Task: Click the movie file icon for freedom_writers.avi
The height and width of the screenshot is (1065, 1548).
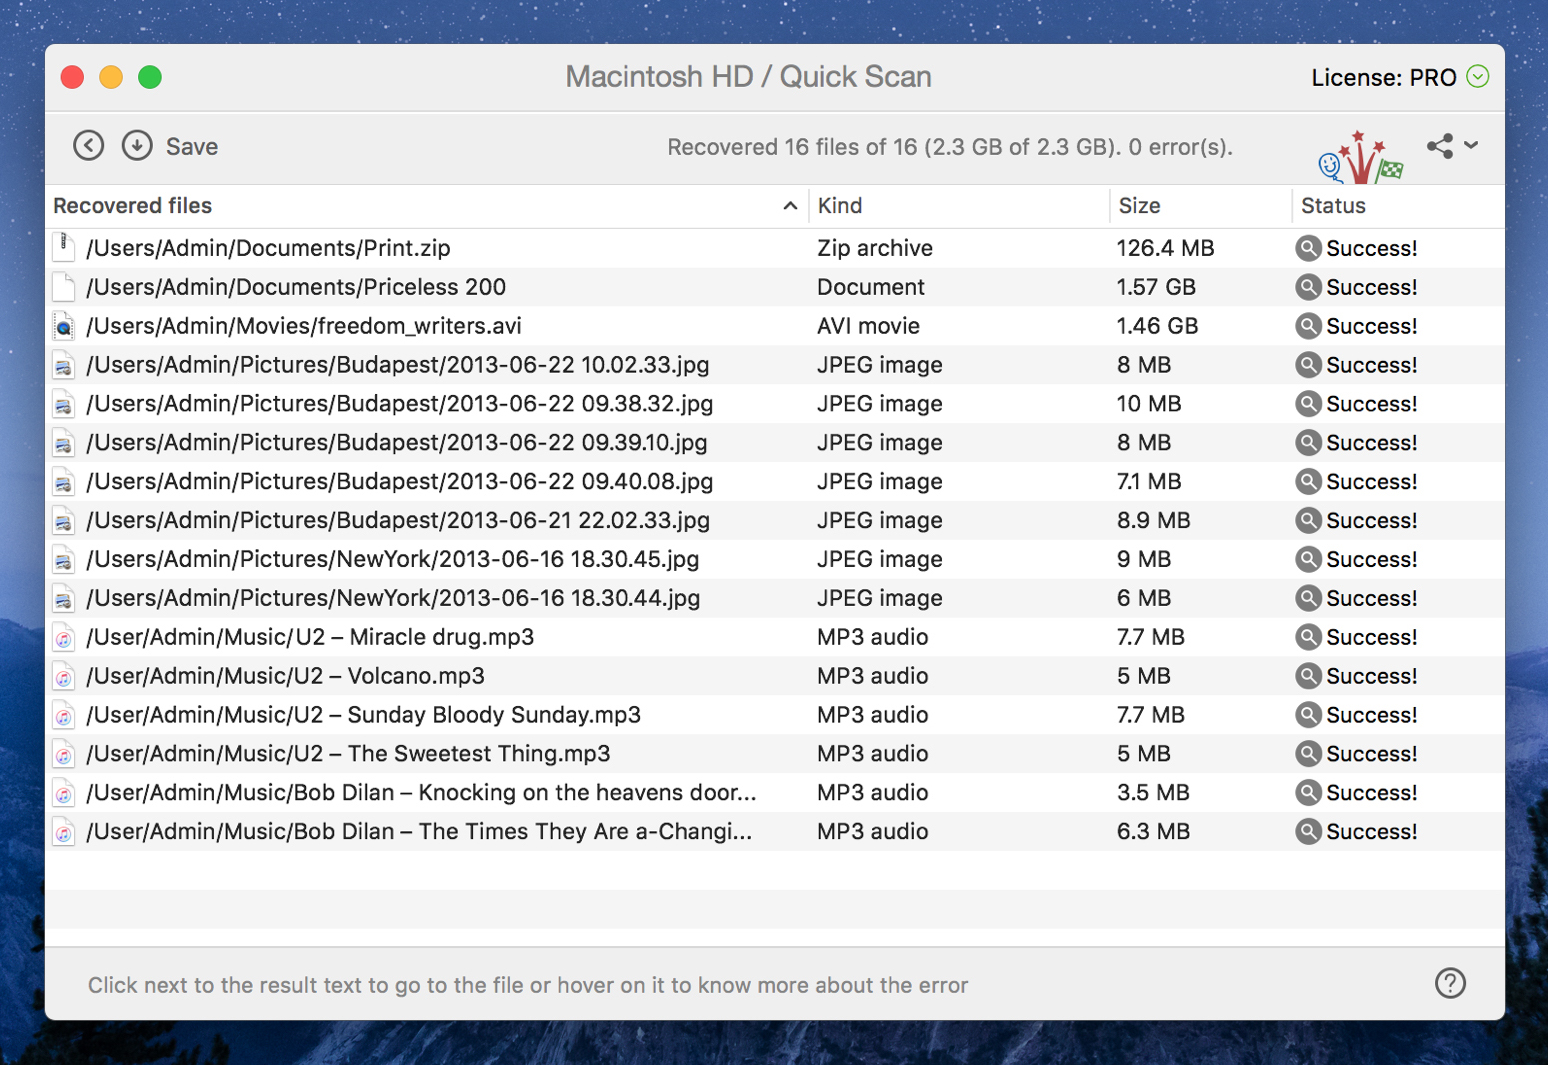Action: pyautogui.click(x=64, y=326)
